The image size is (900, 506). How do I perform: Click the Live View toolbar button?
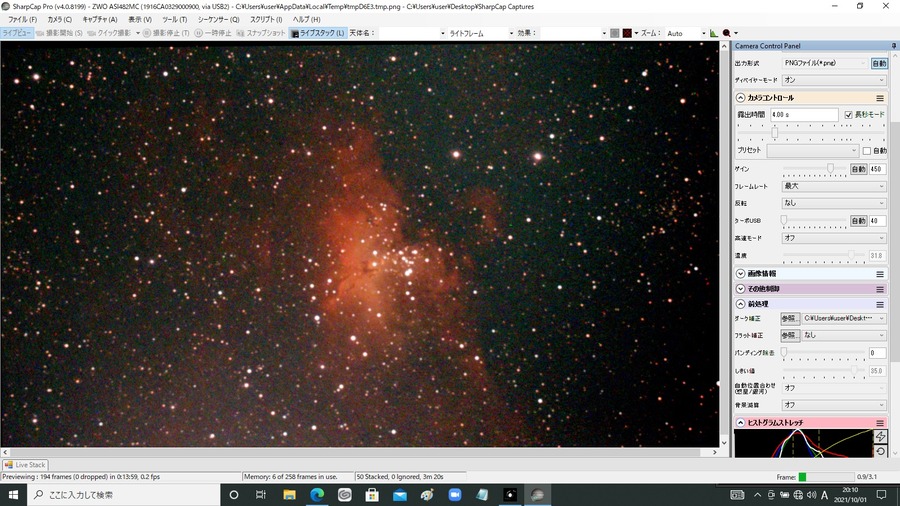17,33
